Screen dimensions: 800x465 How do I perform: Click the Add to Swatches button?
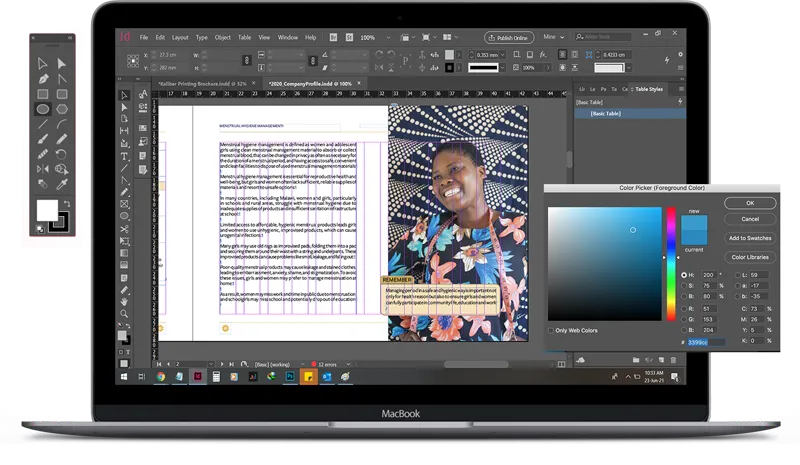pos(749,238)
